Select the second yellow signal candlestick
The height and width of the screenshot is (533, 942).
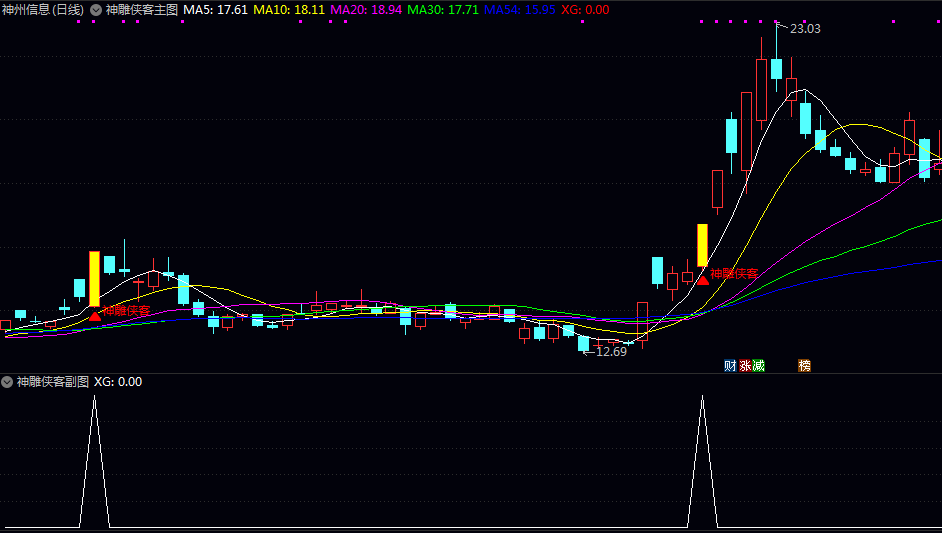tap(702, 245)
